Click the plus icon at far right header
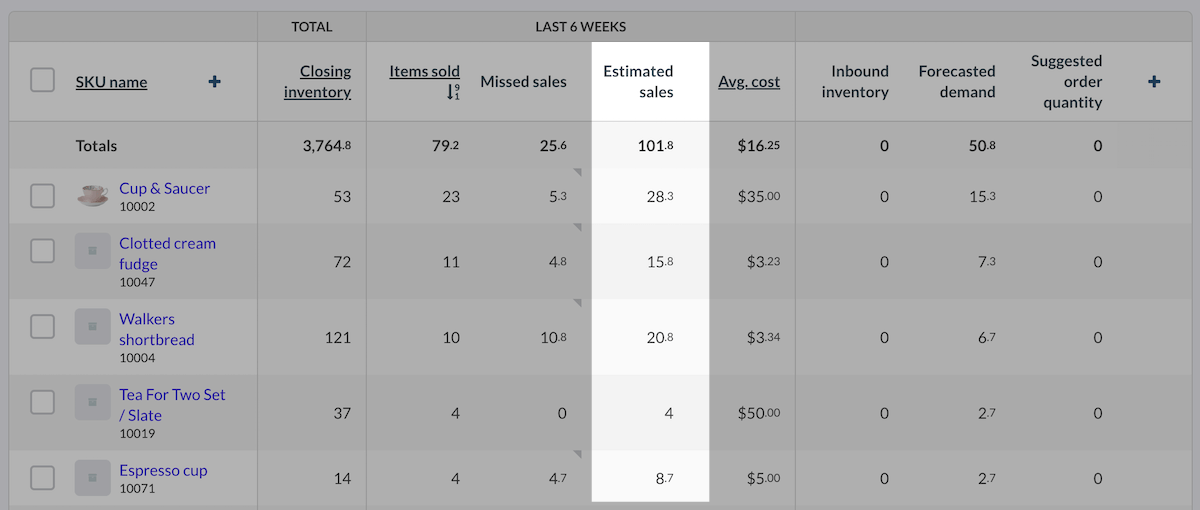 (x=1154, y=82)
